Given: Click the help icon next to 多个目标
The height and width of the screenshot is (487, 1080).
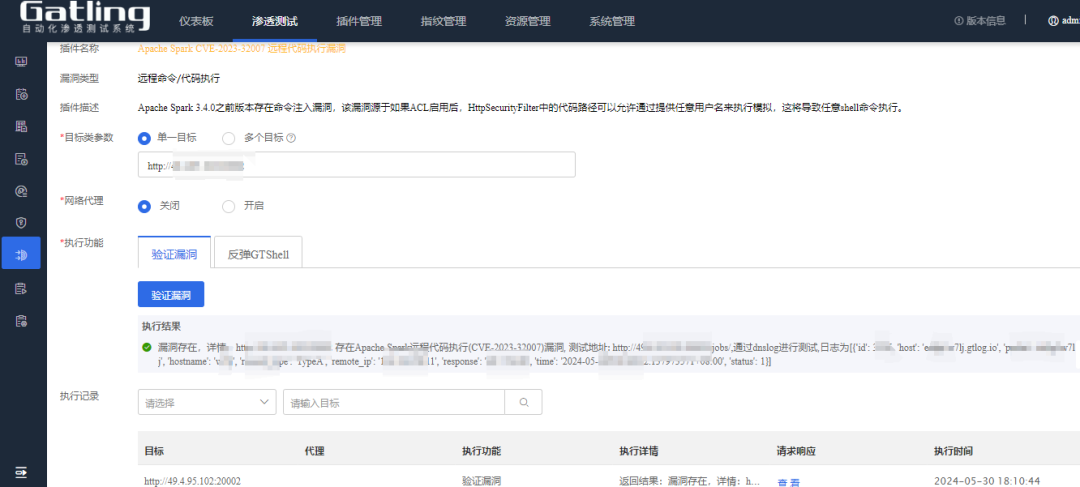Looking at the screenshot, I should (x=291, y=138).
